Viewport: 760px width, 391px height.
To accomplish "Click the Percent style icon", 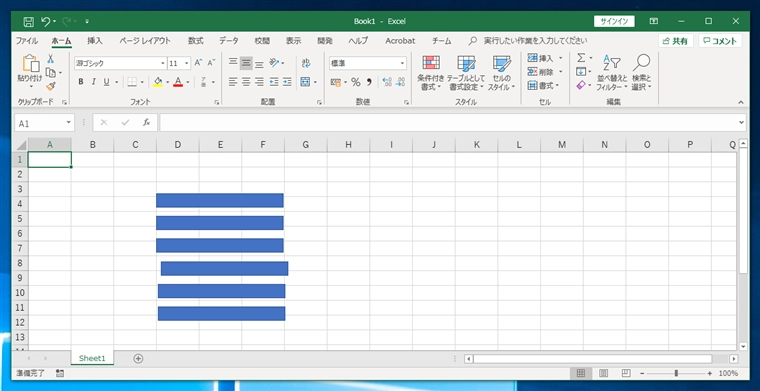I will click(355, 82).
